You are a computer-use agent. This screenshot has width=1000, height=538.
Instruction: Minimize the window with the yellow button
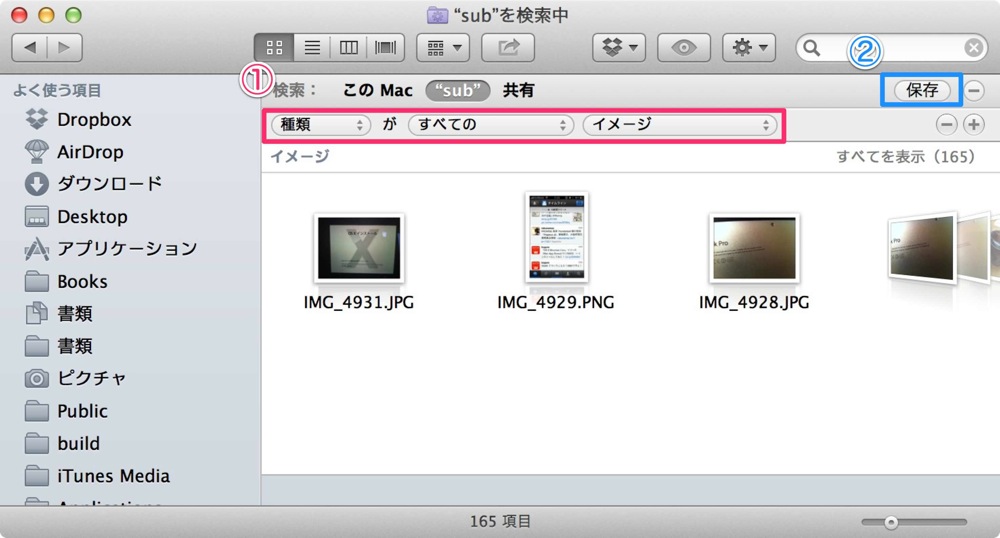pos(47,15)
